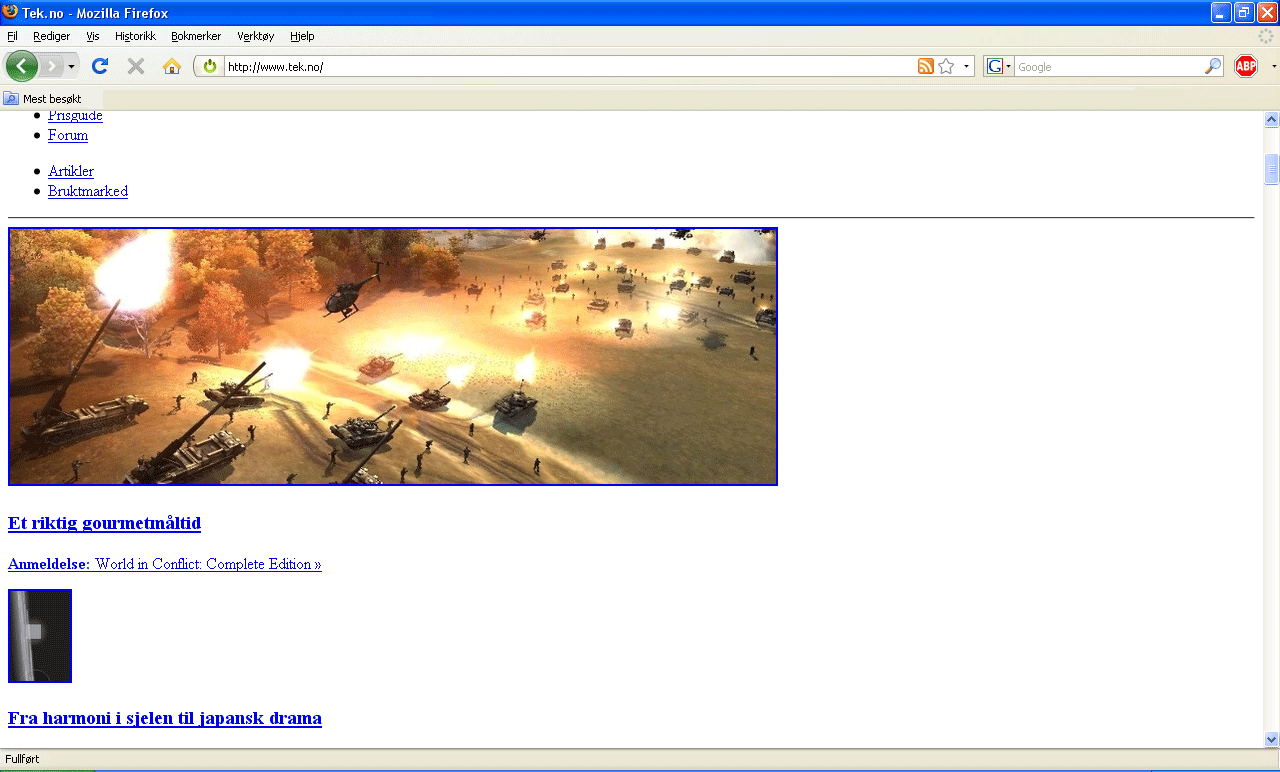Open the address bar history dropdown
1280x772 pixels.
pos(966,66)
